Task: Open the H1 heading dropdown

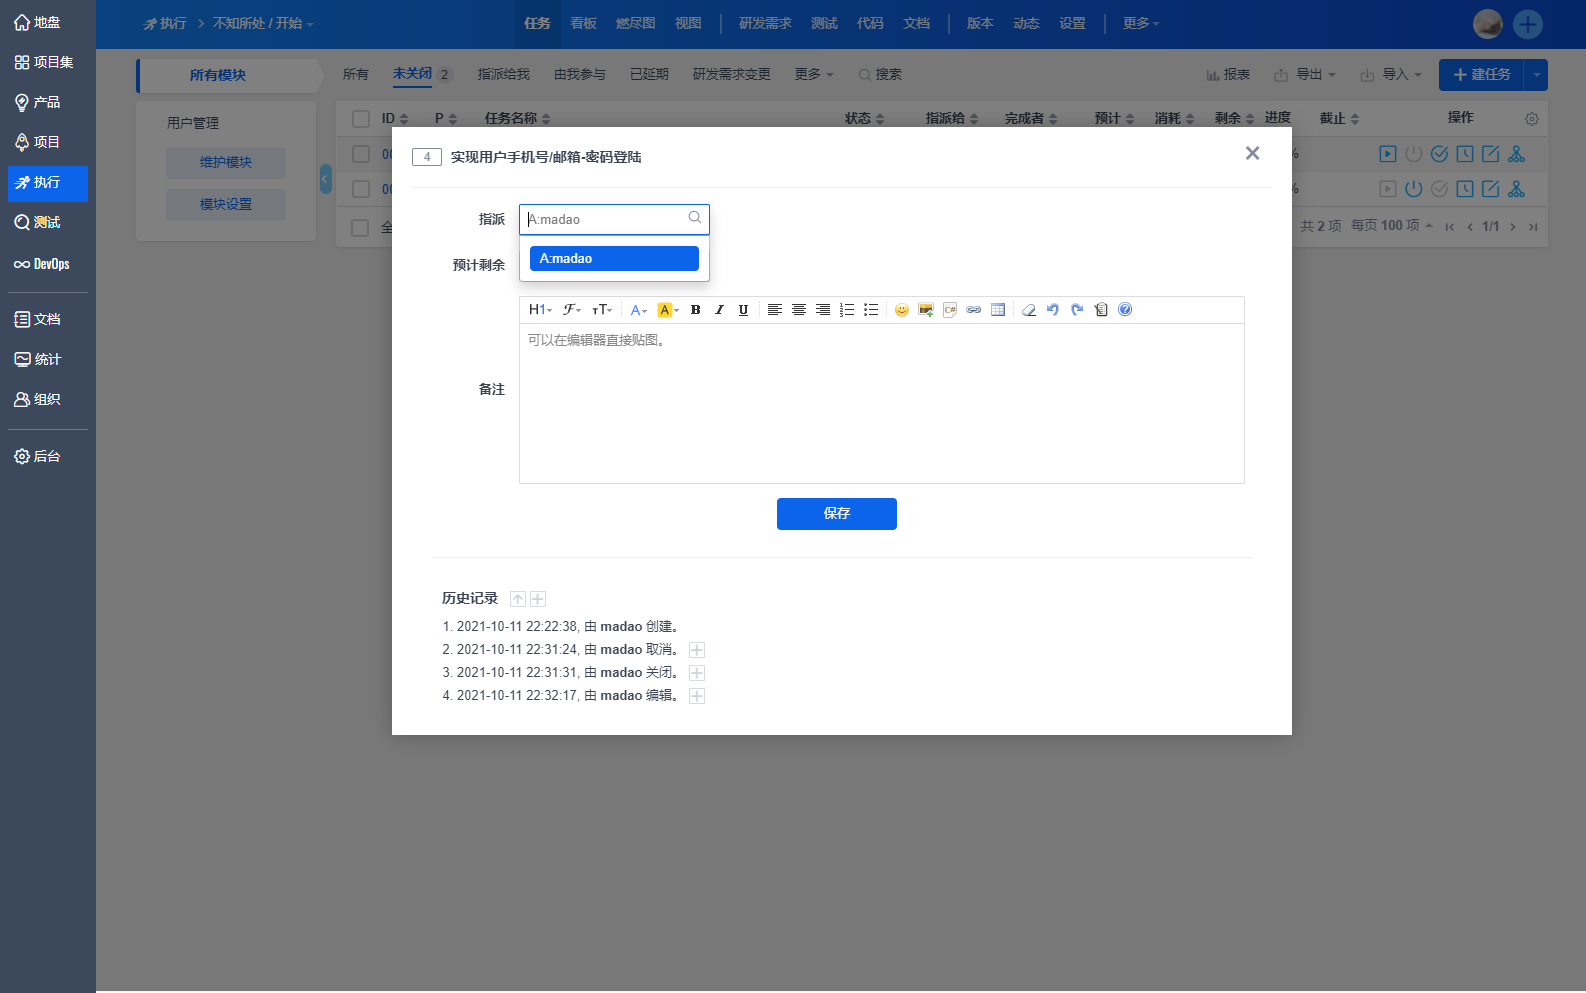Action: pos(540,310)
